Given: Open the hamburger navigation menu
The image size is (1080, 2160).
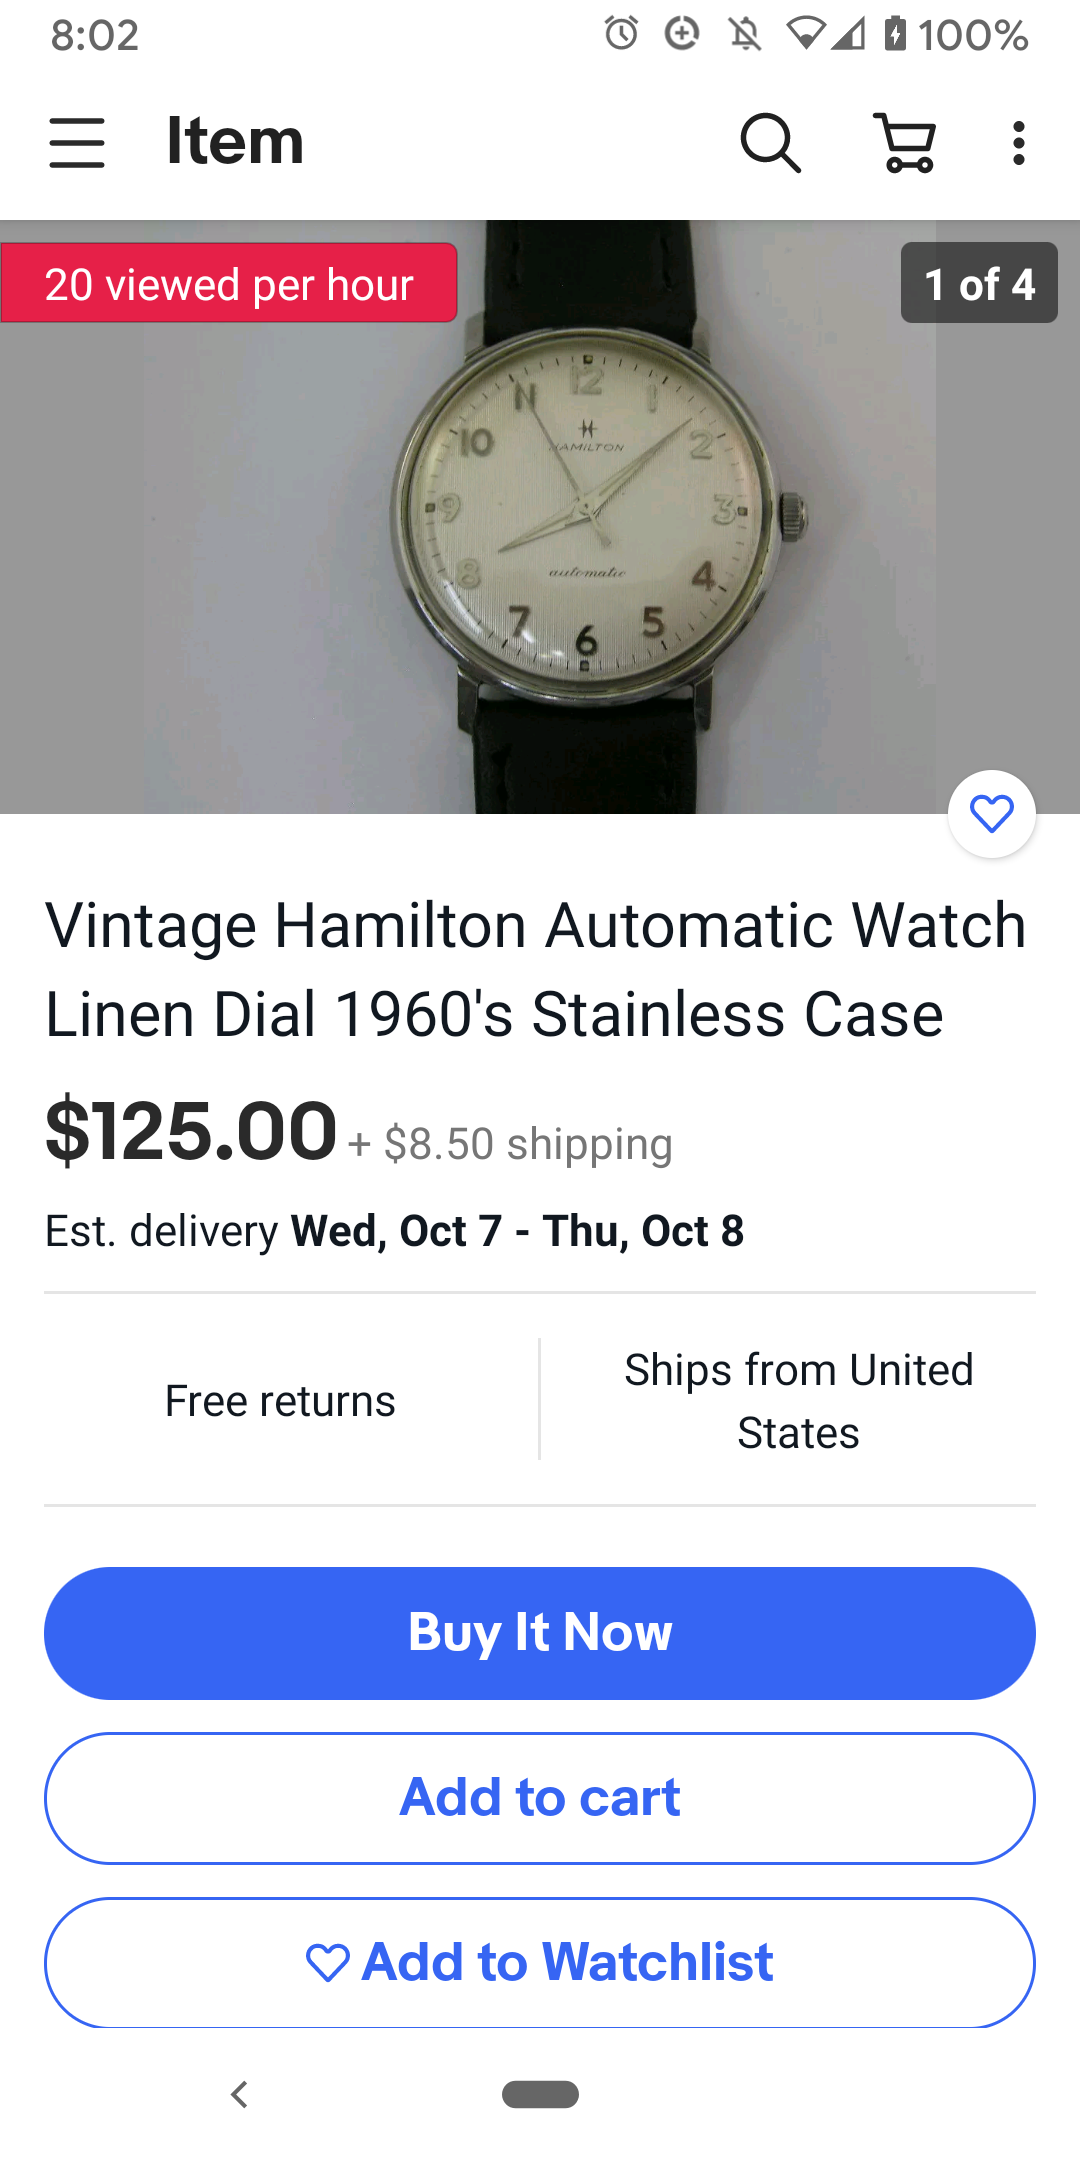Looking at the screenshot, I should point(77,142).
